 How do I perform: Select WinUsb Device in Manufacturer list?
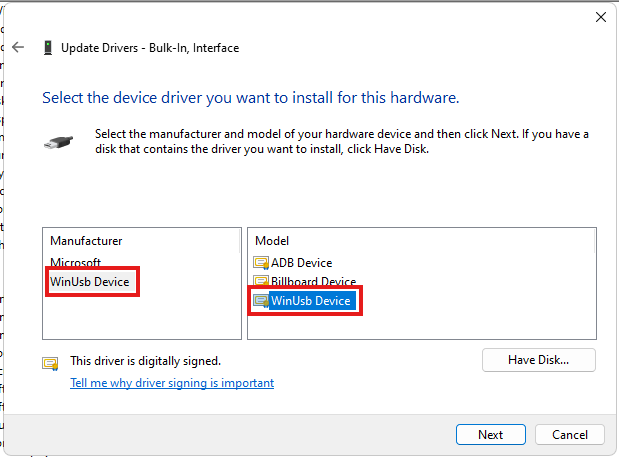[90, 282]
